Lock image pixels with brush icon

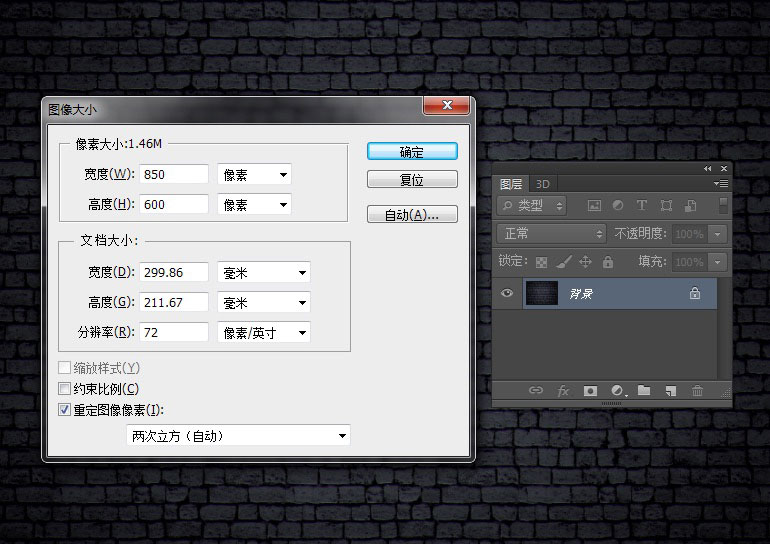[563, 262]
